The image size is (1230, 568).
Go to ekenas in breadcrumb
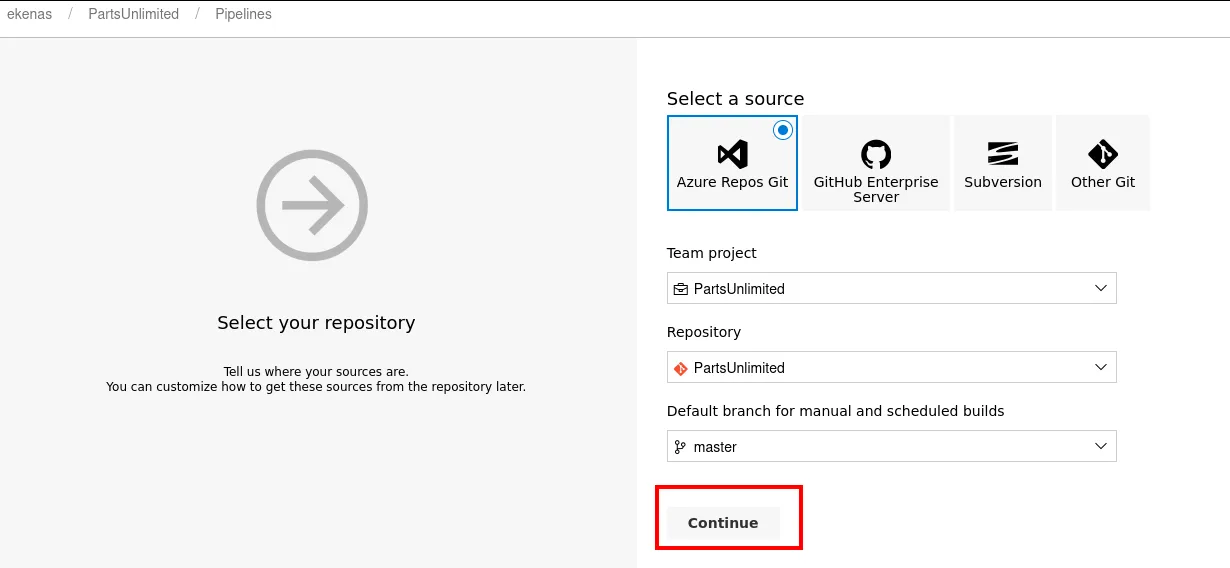30,15
